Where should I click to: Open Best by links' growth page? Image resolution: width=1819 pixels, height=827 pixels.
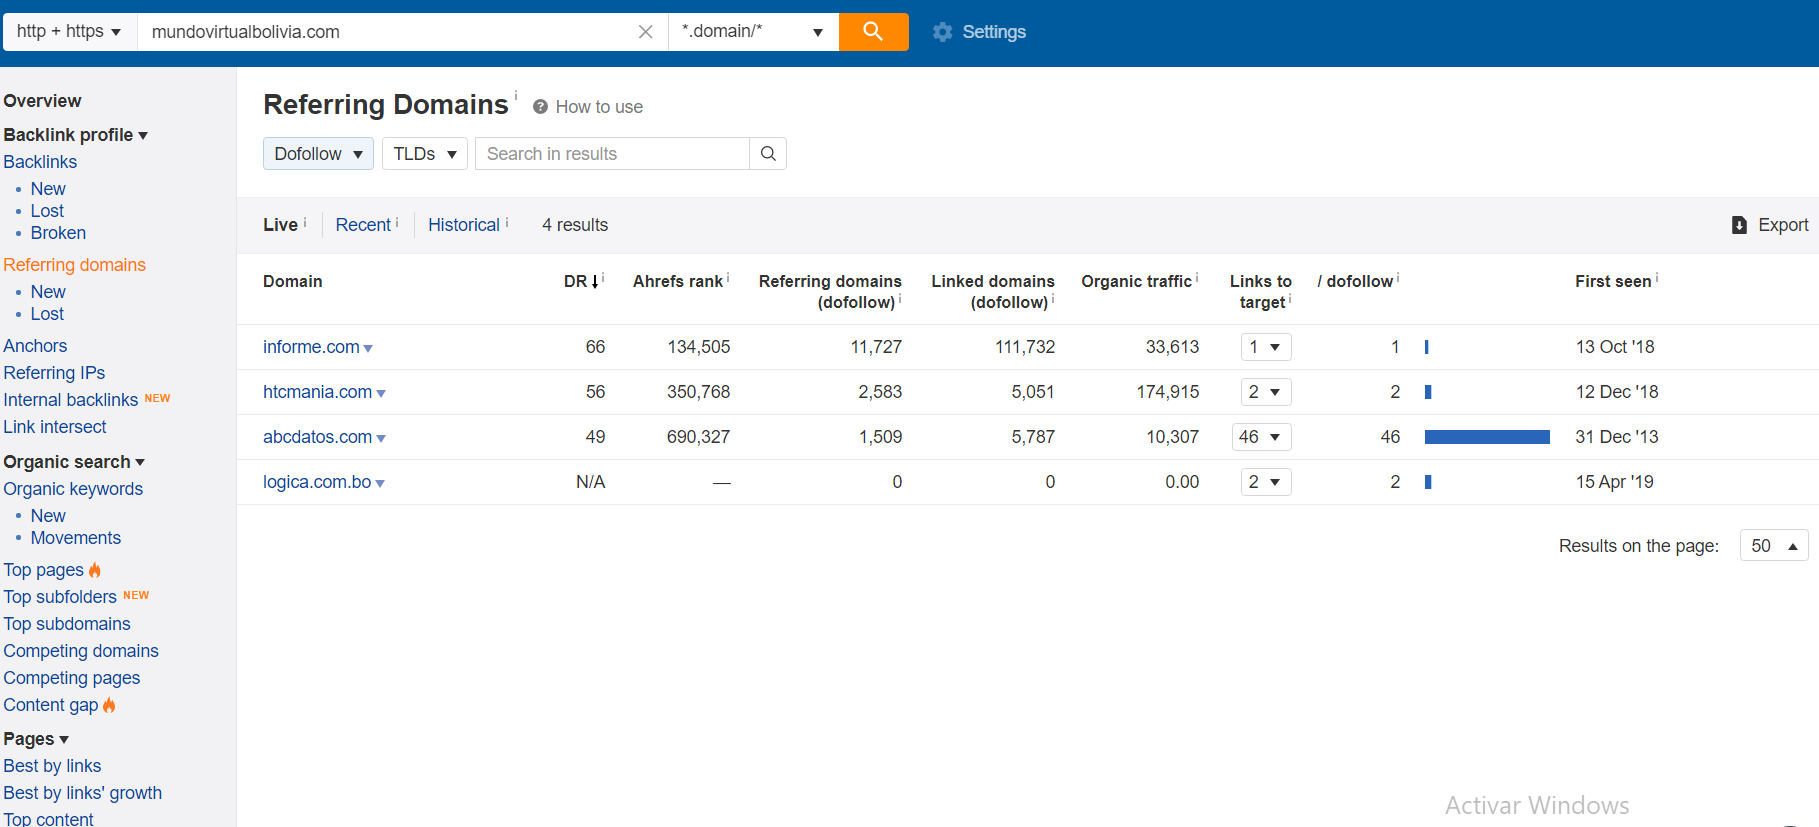pyautogui.click(x=82, y=793)
